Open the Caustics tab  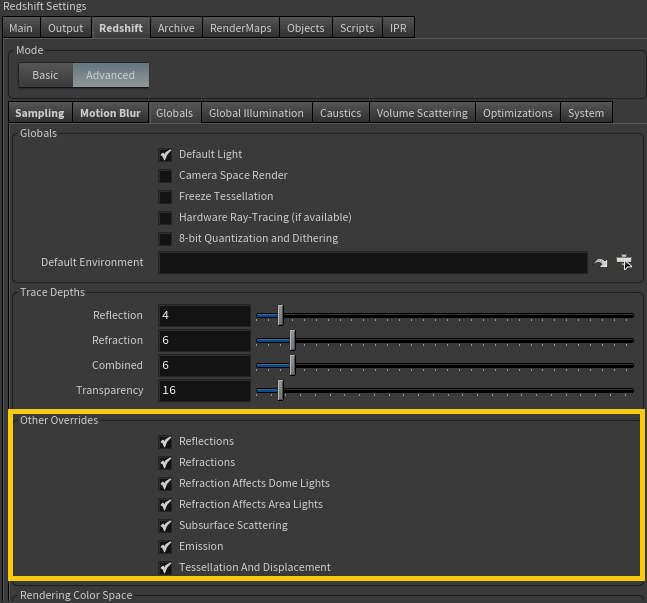[340, 113]
